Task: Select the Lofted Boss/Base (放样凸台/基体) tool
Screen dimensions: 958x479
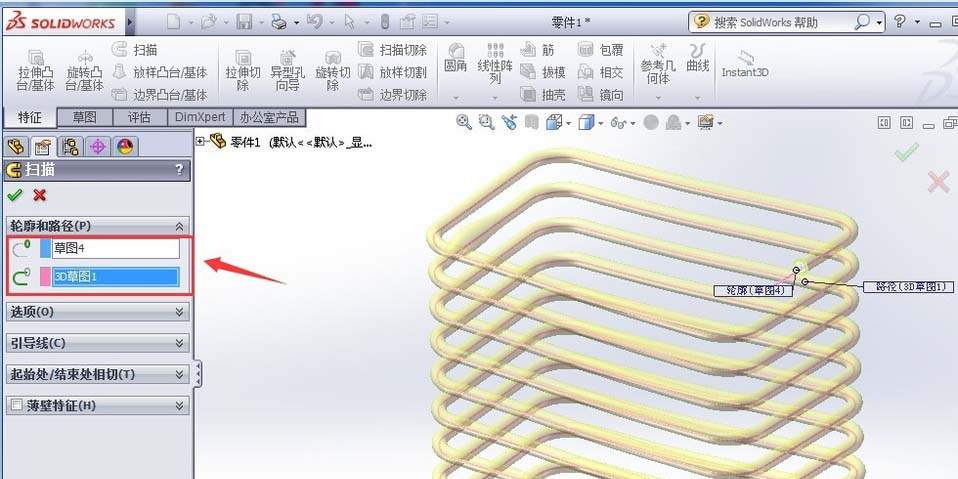Action: (x=160, y=72)
